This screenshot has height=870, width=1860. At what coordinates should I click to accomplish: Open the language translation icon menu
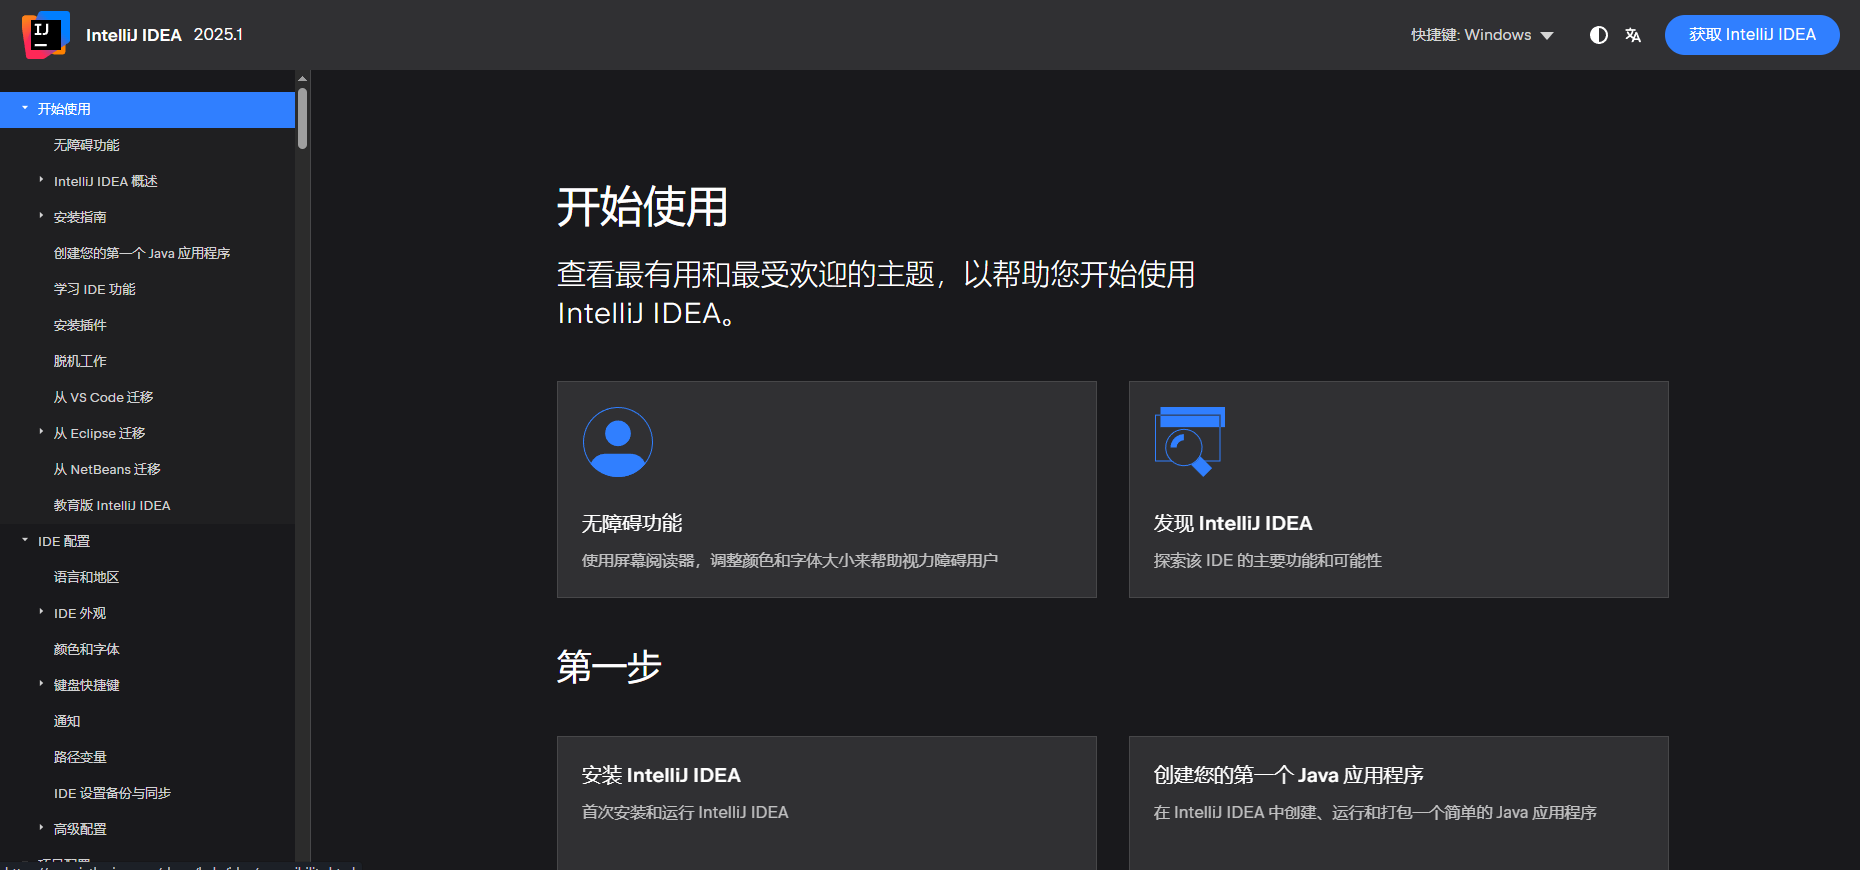coord(1633,35)
